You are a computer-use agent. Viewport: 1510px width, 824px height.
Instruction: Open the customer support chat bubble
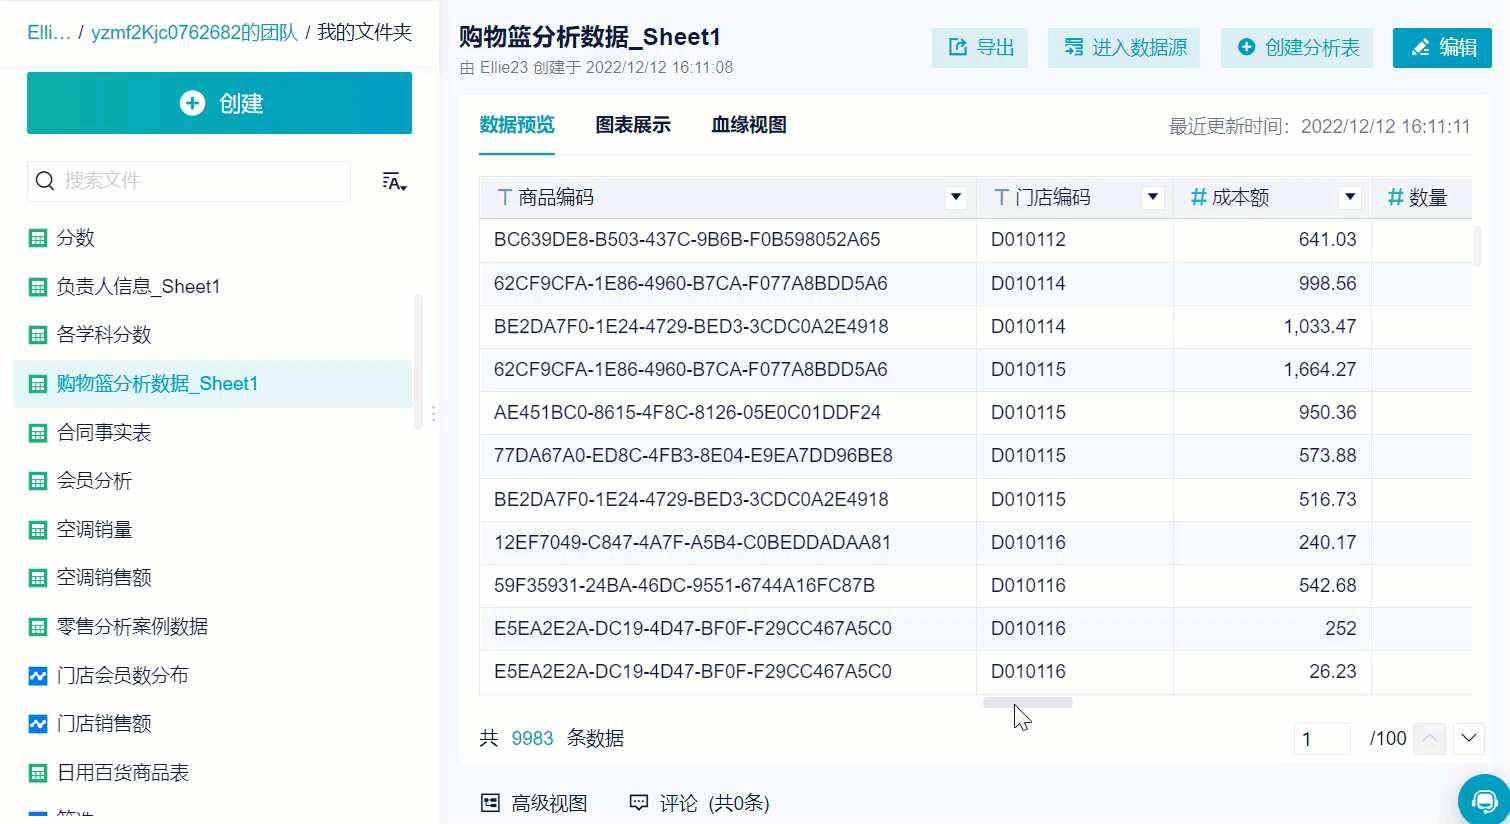1484,799
